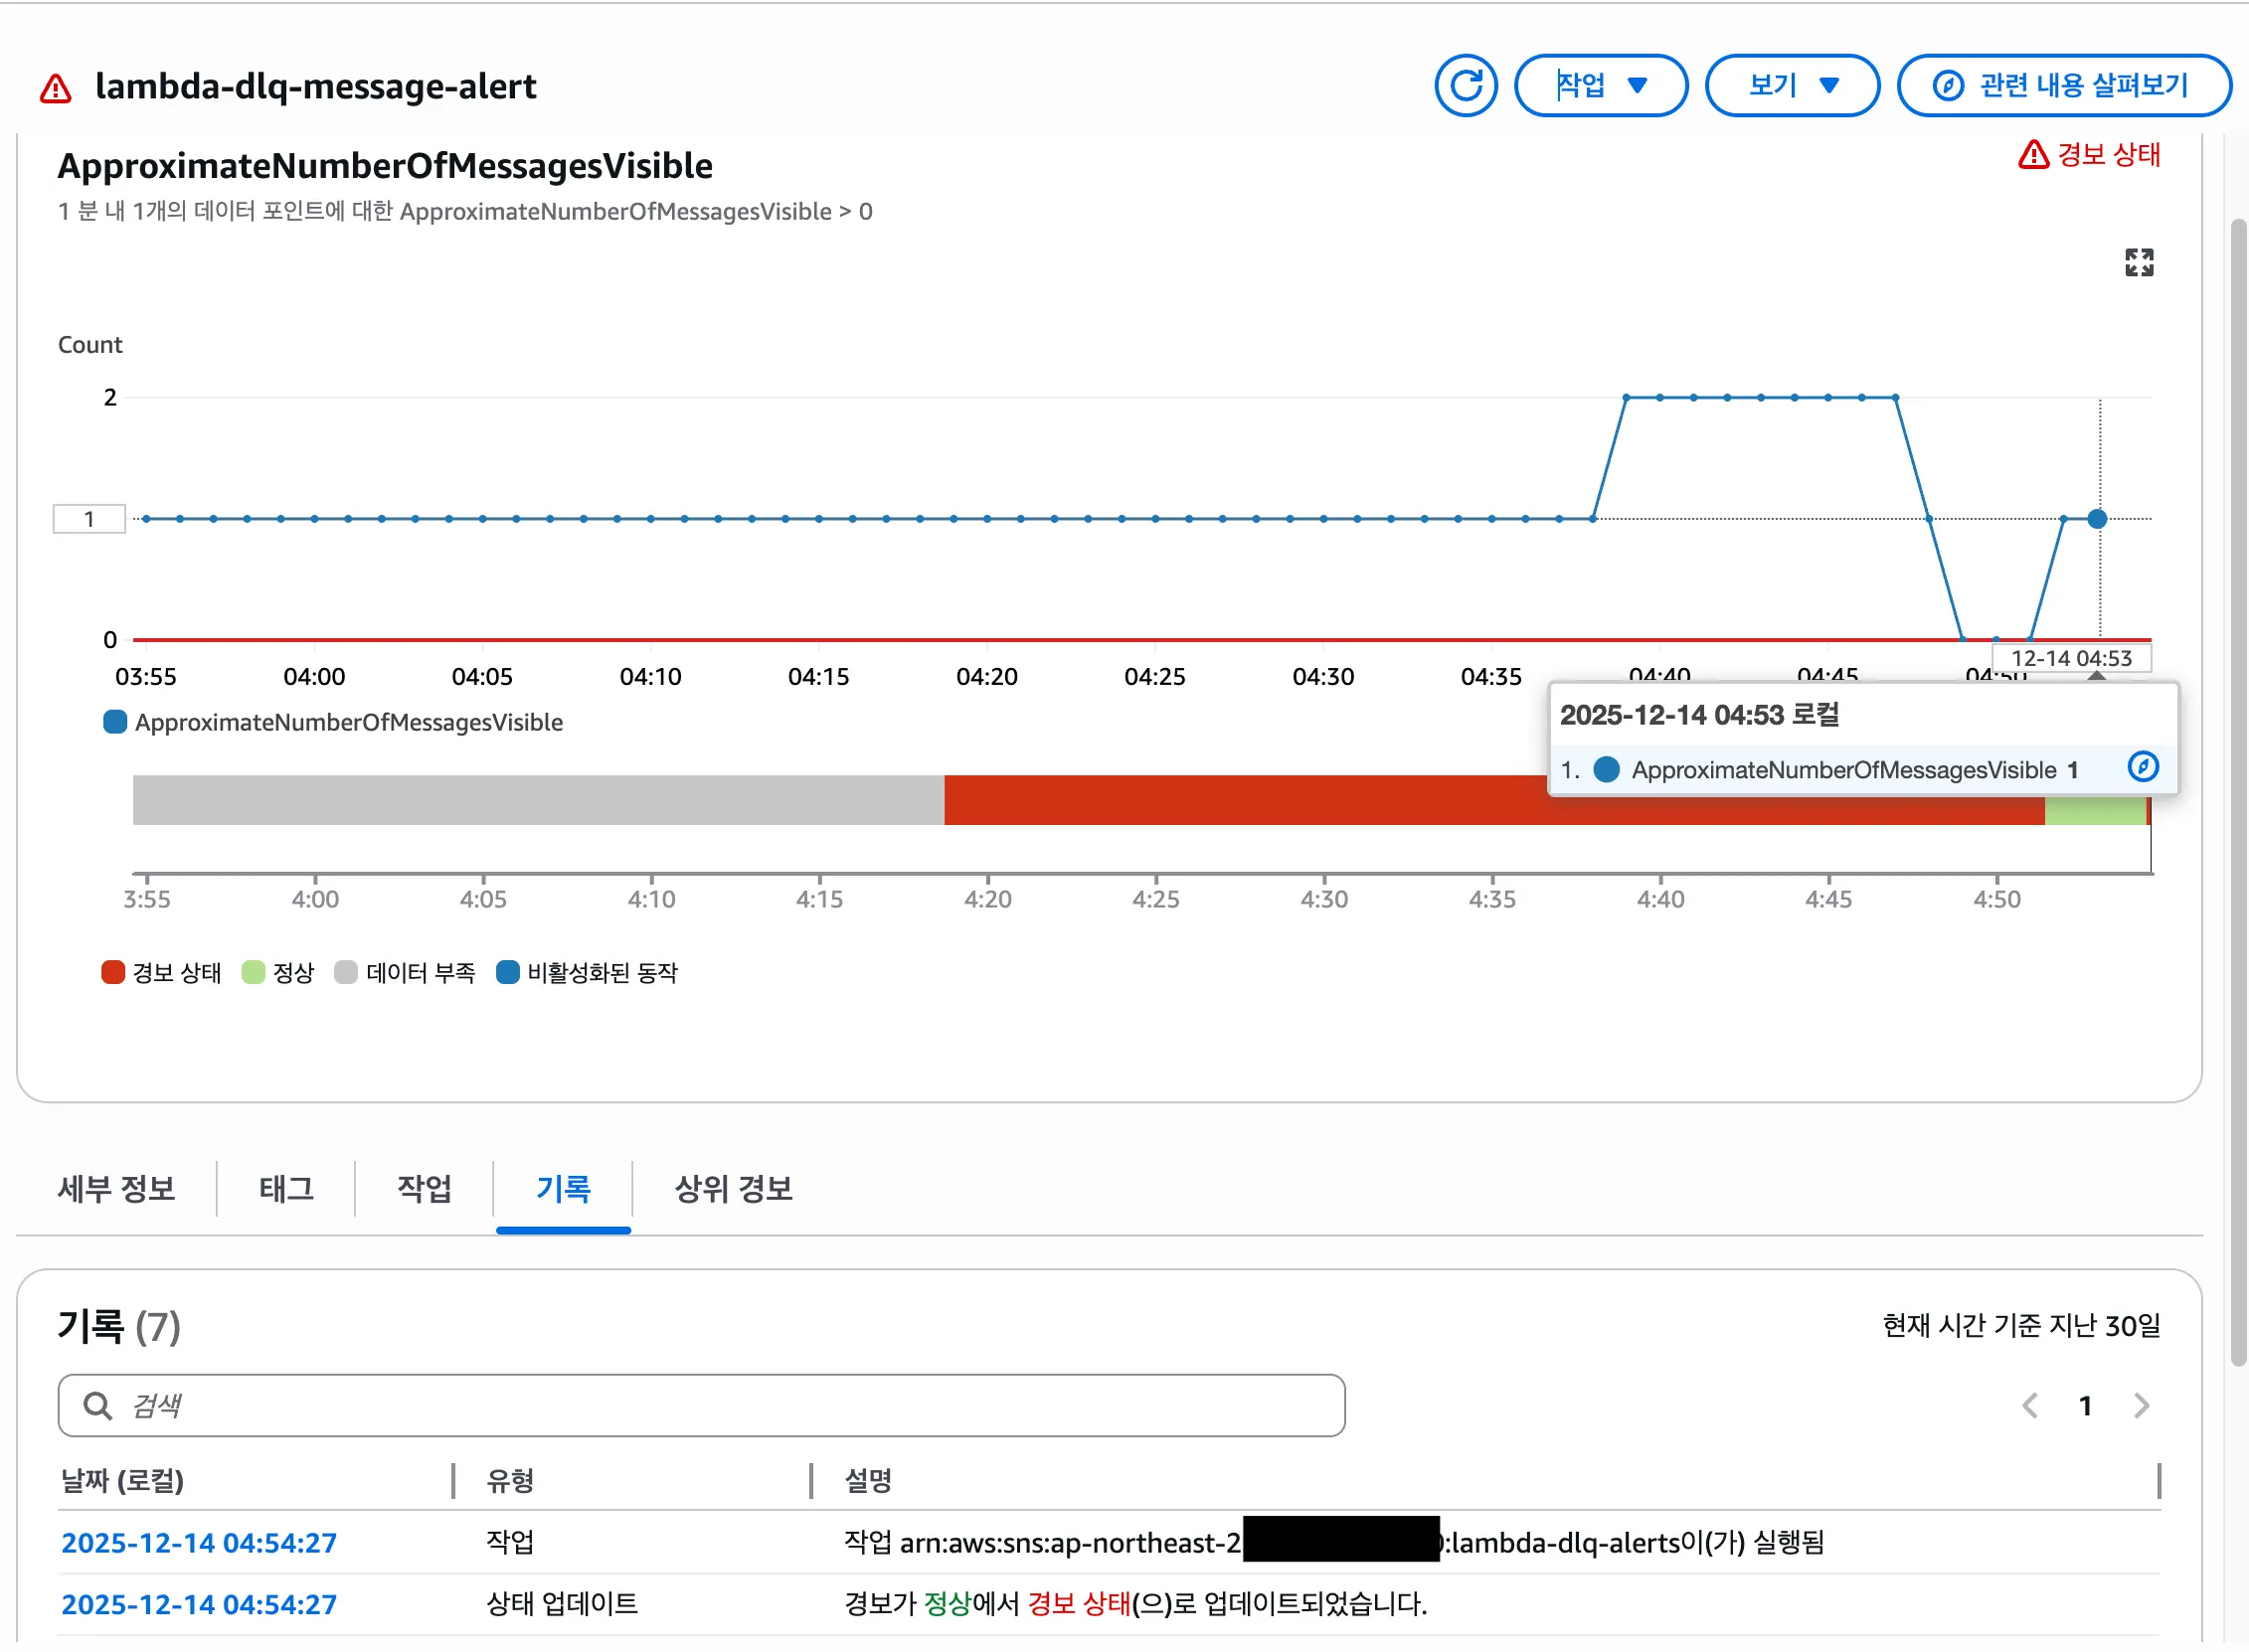Go to next history page arrow

pos(2140,1406)
